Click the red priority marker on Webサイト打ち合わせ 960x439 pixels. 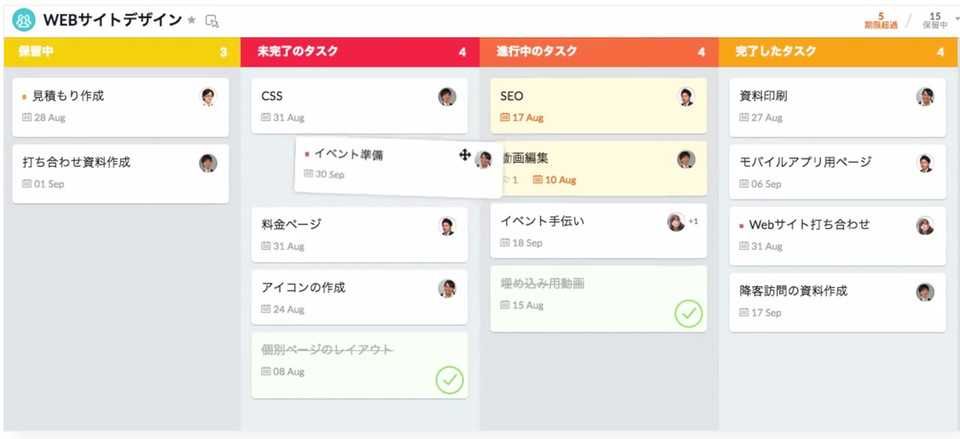click(x=741, y=225)
